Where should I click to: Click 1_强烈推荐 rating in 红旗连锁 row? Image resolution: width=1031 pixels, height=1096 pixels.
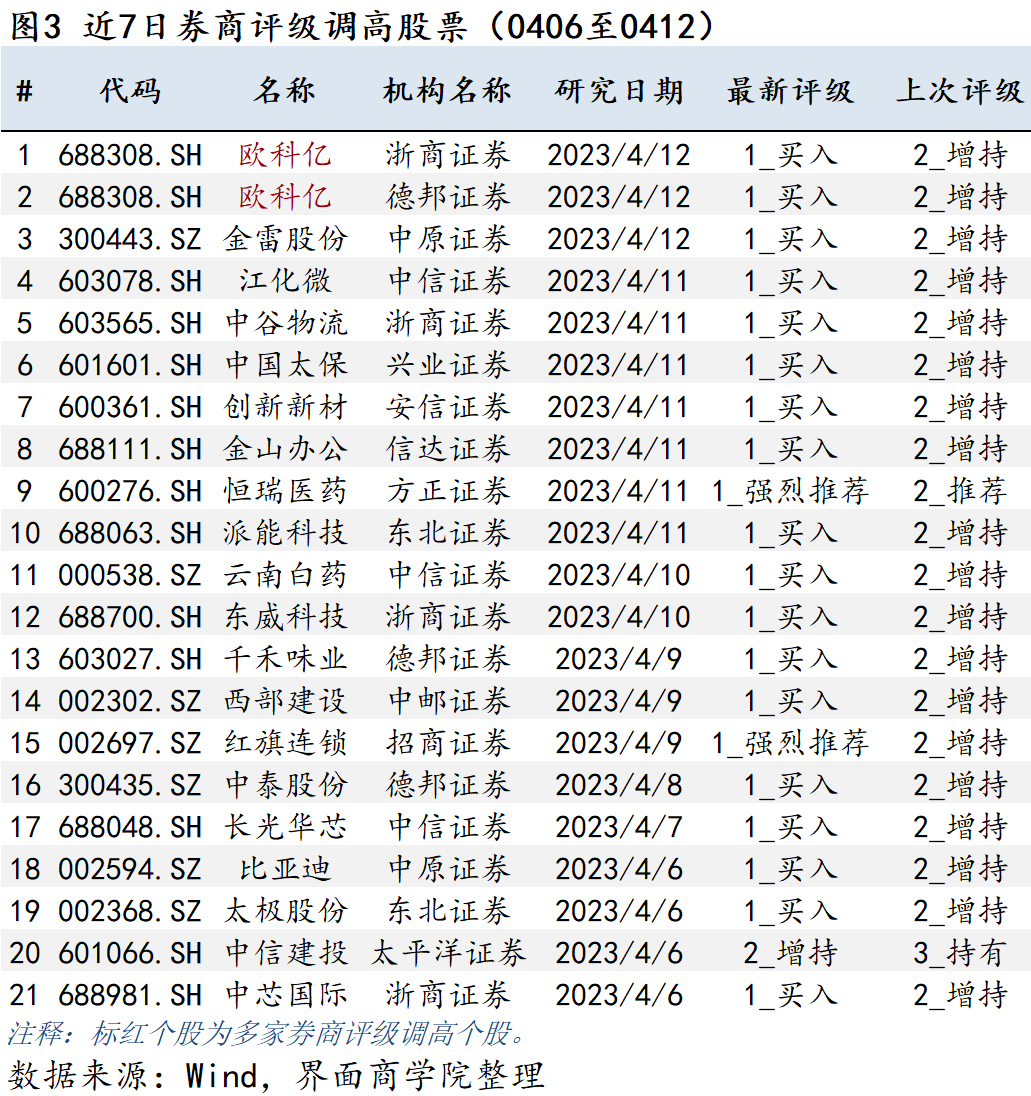tap(790, 743)
